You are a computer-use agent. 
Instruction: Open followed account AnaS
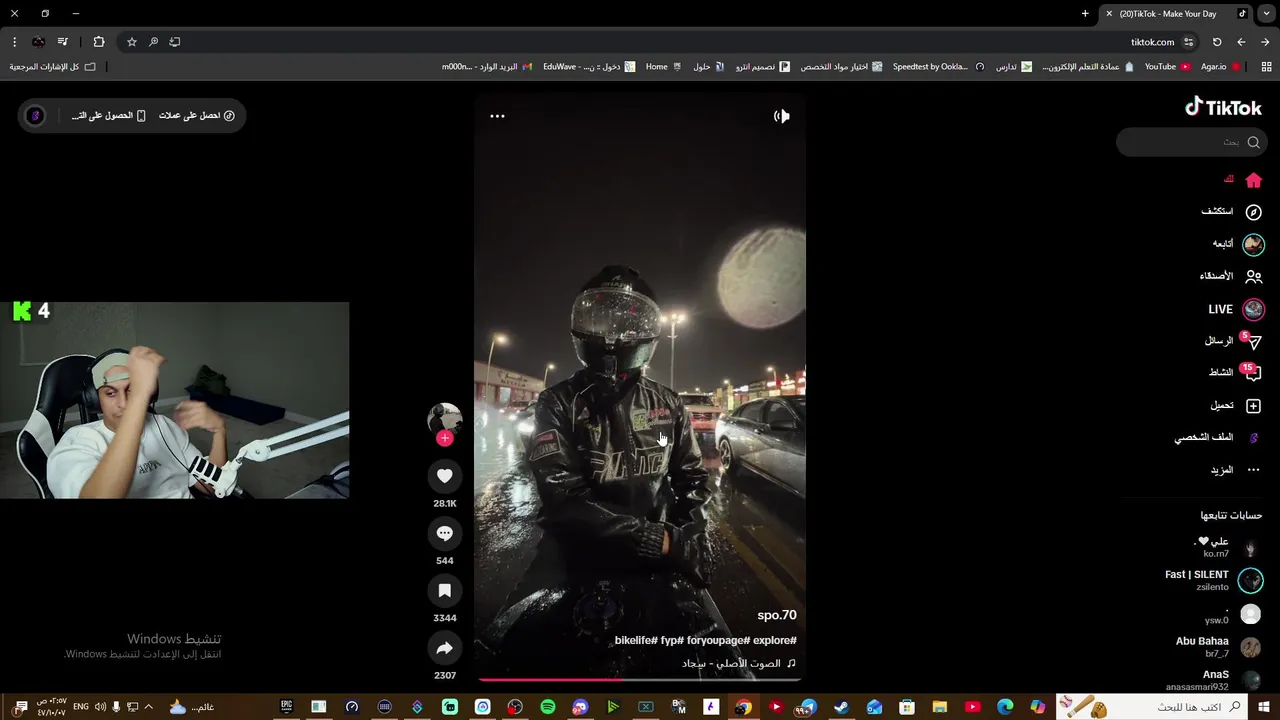(1213, 680)
